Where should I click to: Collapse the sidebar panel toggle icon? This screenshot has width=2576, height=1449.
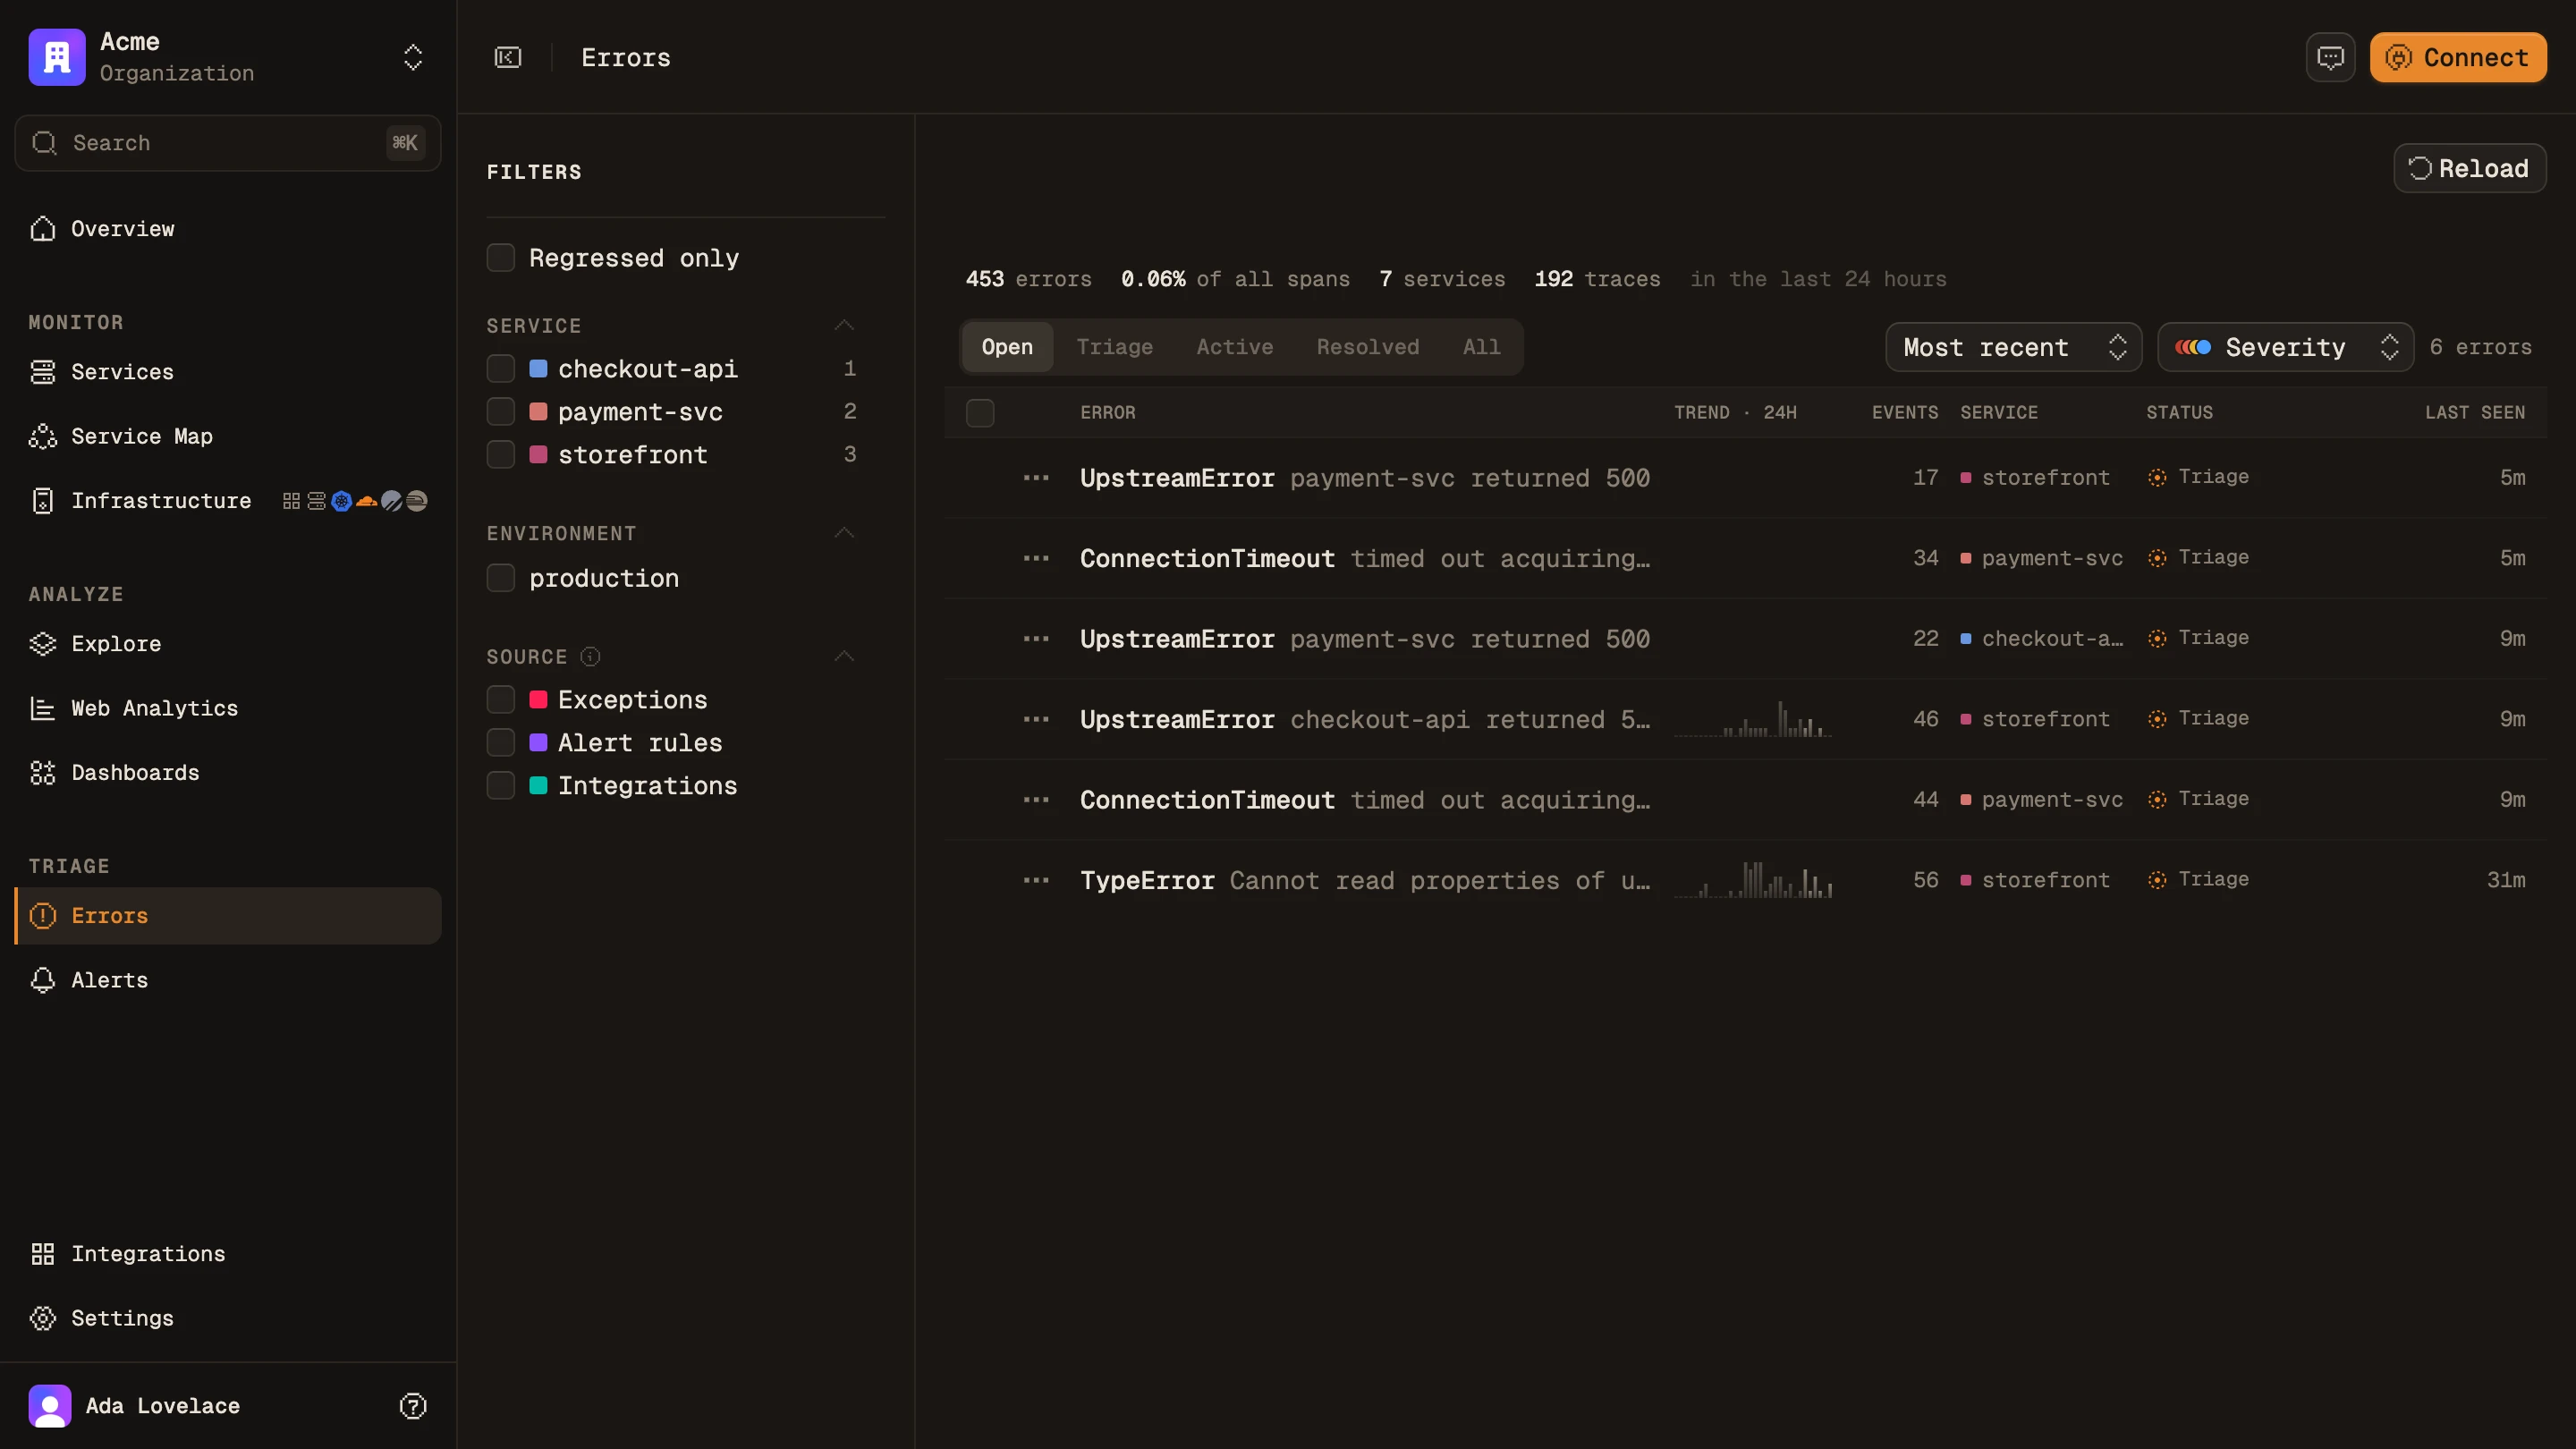508,57
